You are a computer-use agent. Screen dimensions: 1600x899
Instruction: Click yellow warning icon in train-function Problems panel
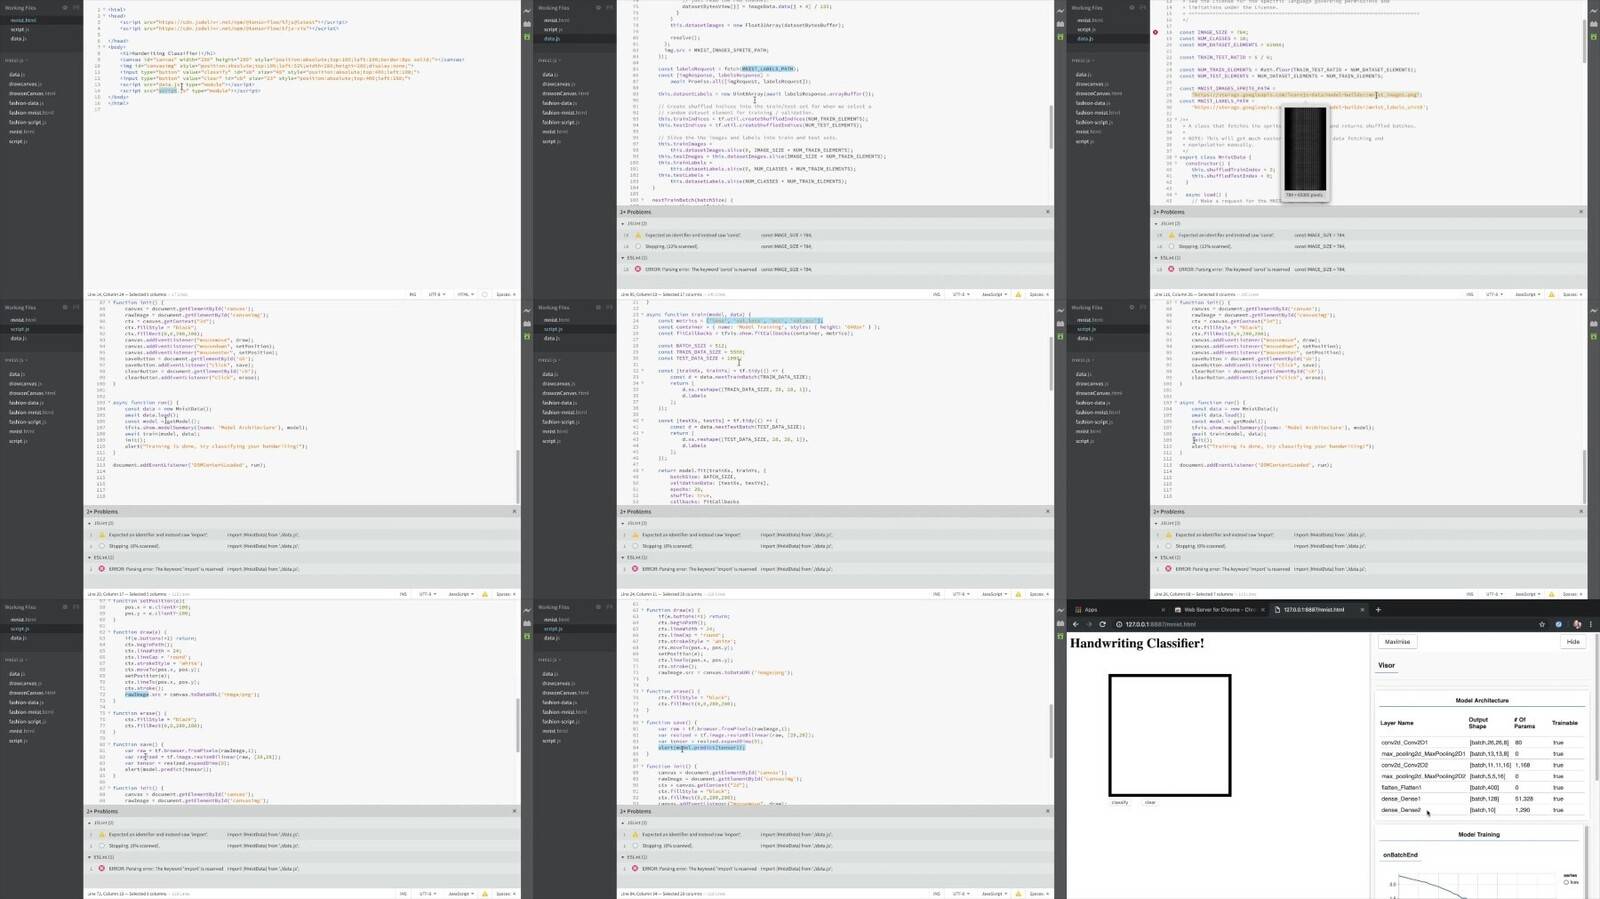point(635,535)
